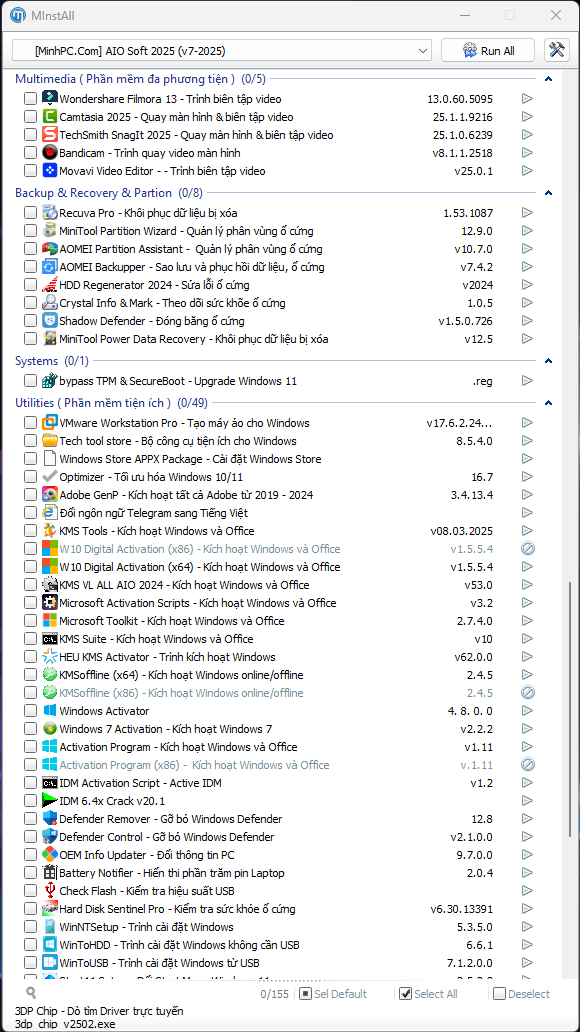Click the Adobe GenP icon
This screenshot has height=1032, width=580.
tap(49, 494)
